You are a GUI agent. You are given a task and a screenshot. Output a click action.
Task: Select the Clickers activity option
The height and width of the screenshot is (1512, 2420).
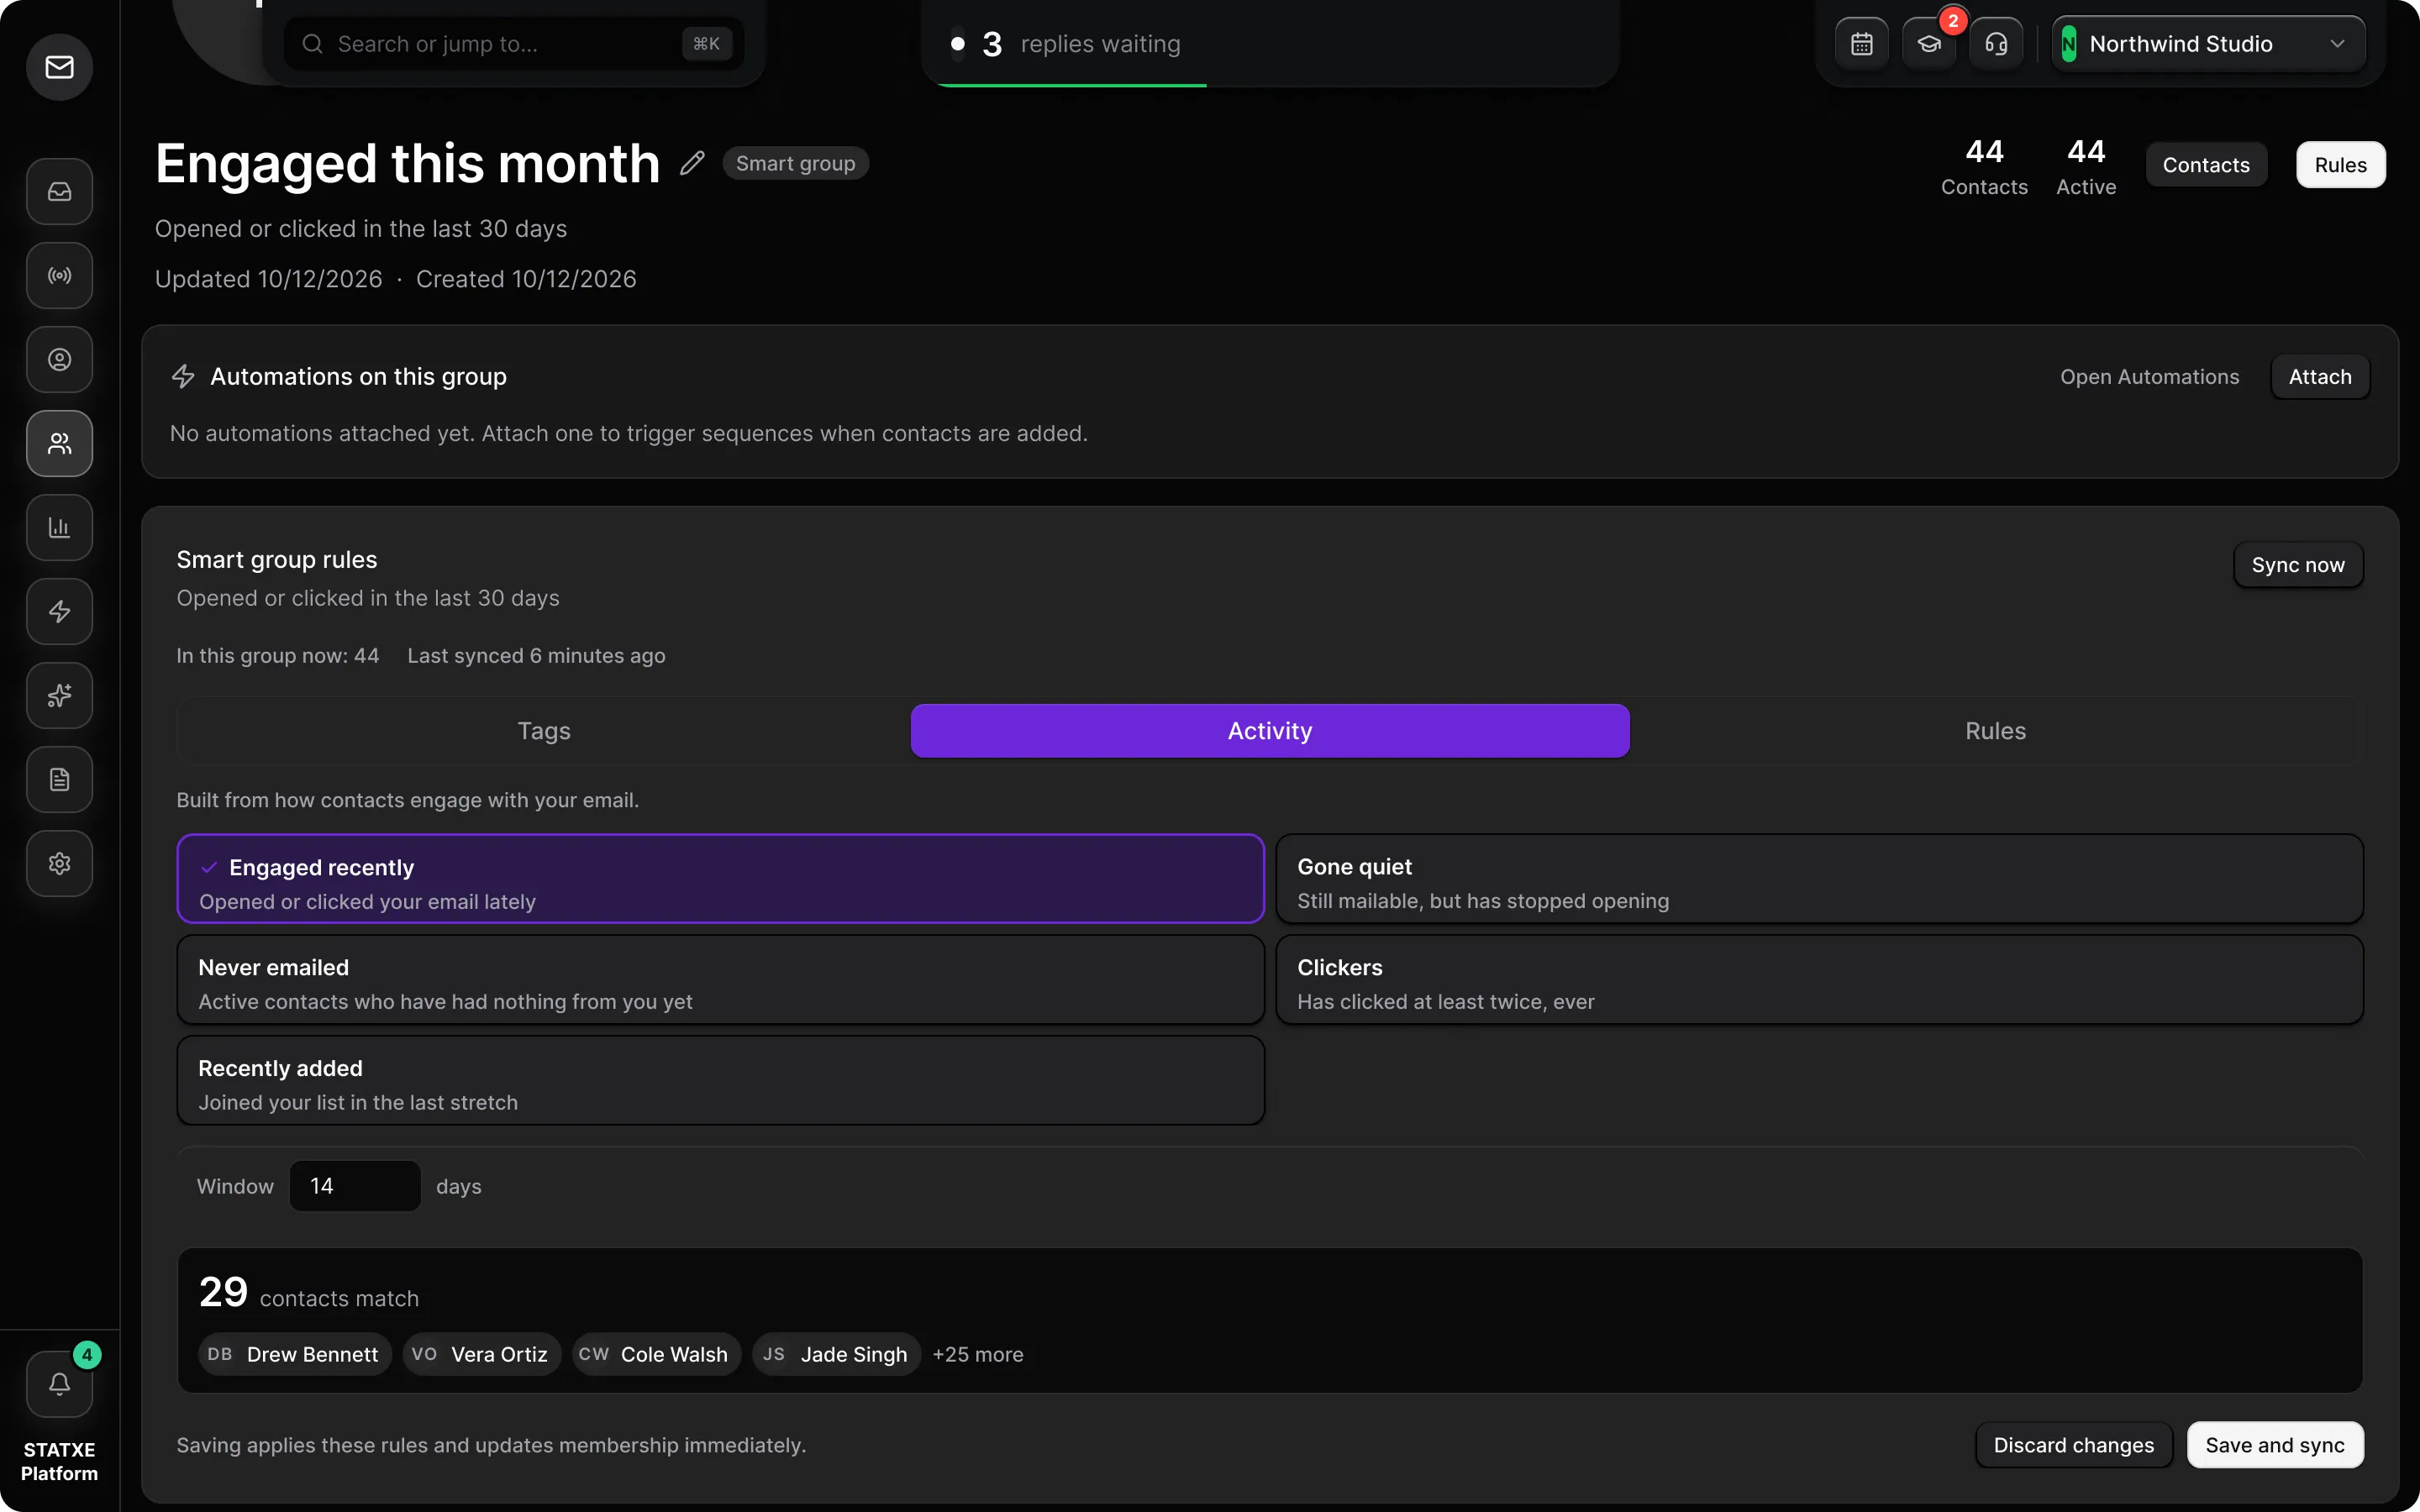(x=1819, y=980)
